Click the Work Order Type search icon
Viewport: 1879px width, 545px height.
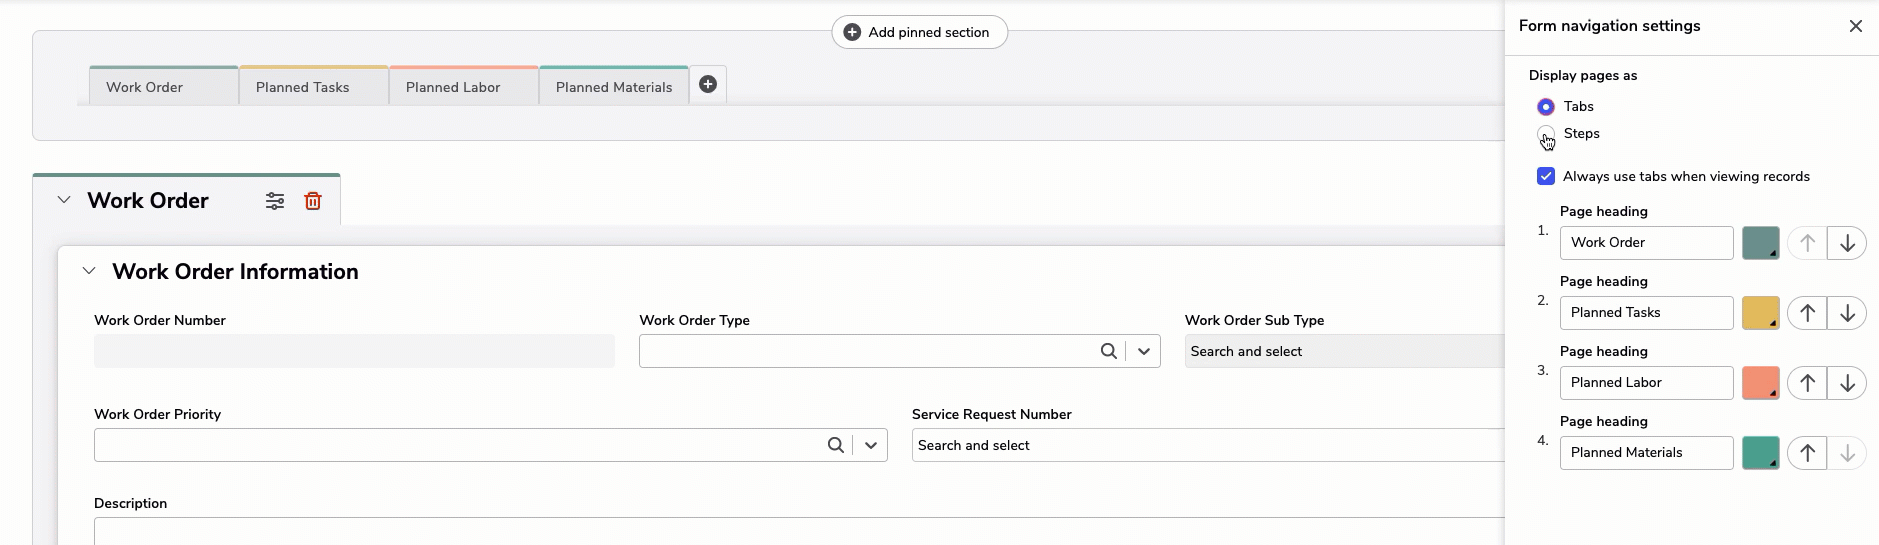(x=1109, y=351)
